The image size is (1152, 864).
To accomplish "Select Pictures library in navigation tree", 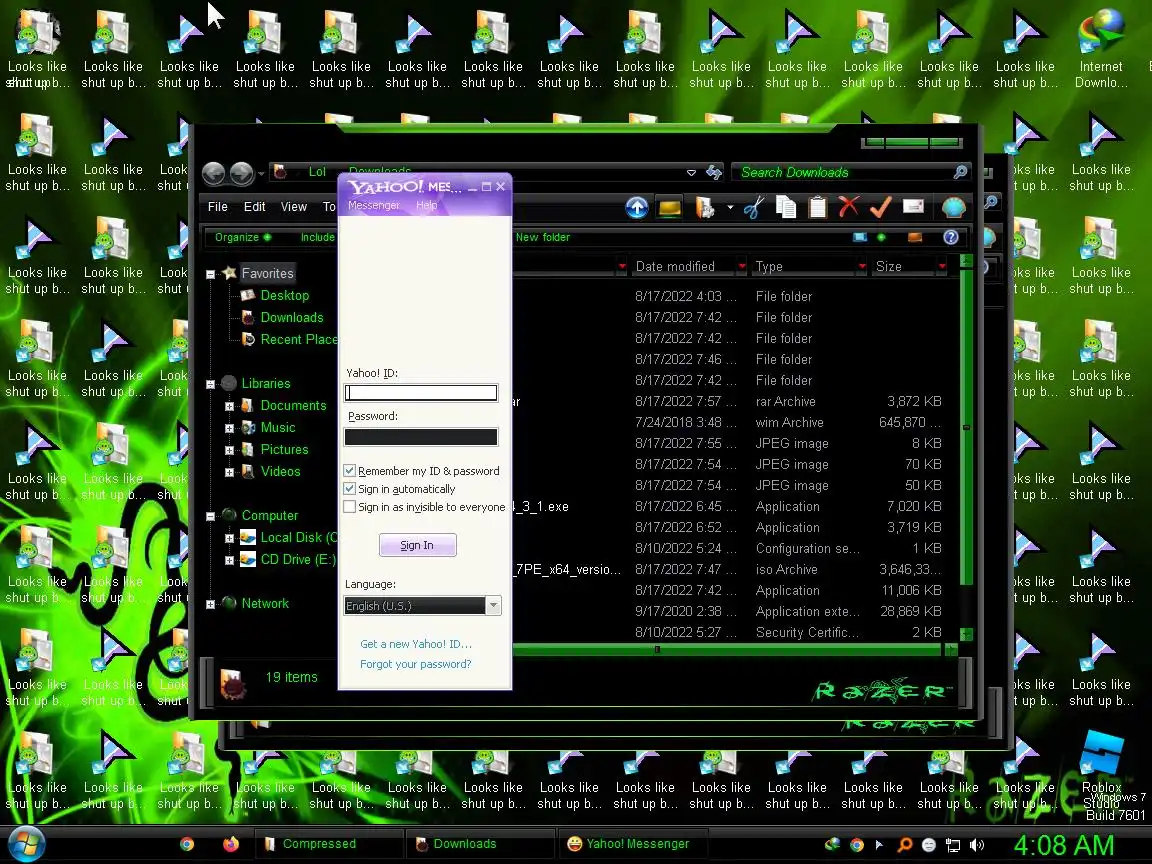I will pyautogui.click(x=284, y=450).
